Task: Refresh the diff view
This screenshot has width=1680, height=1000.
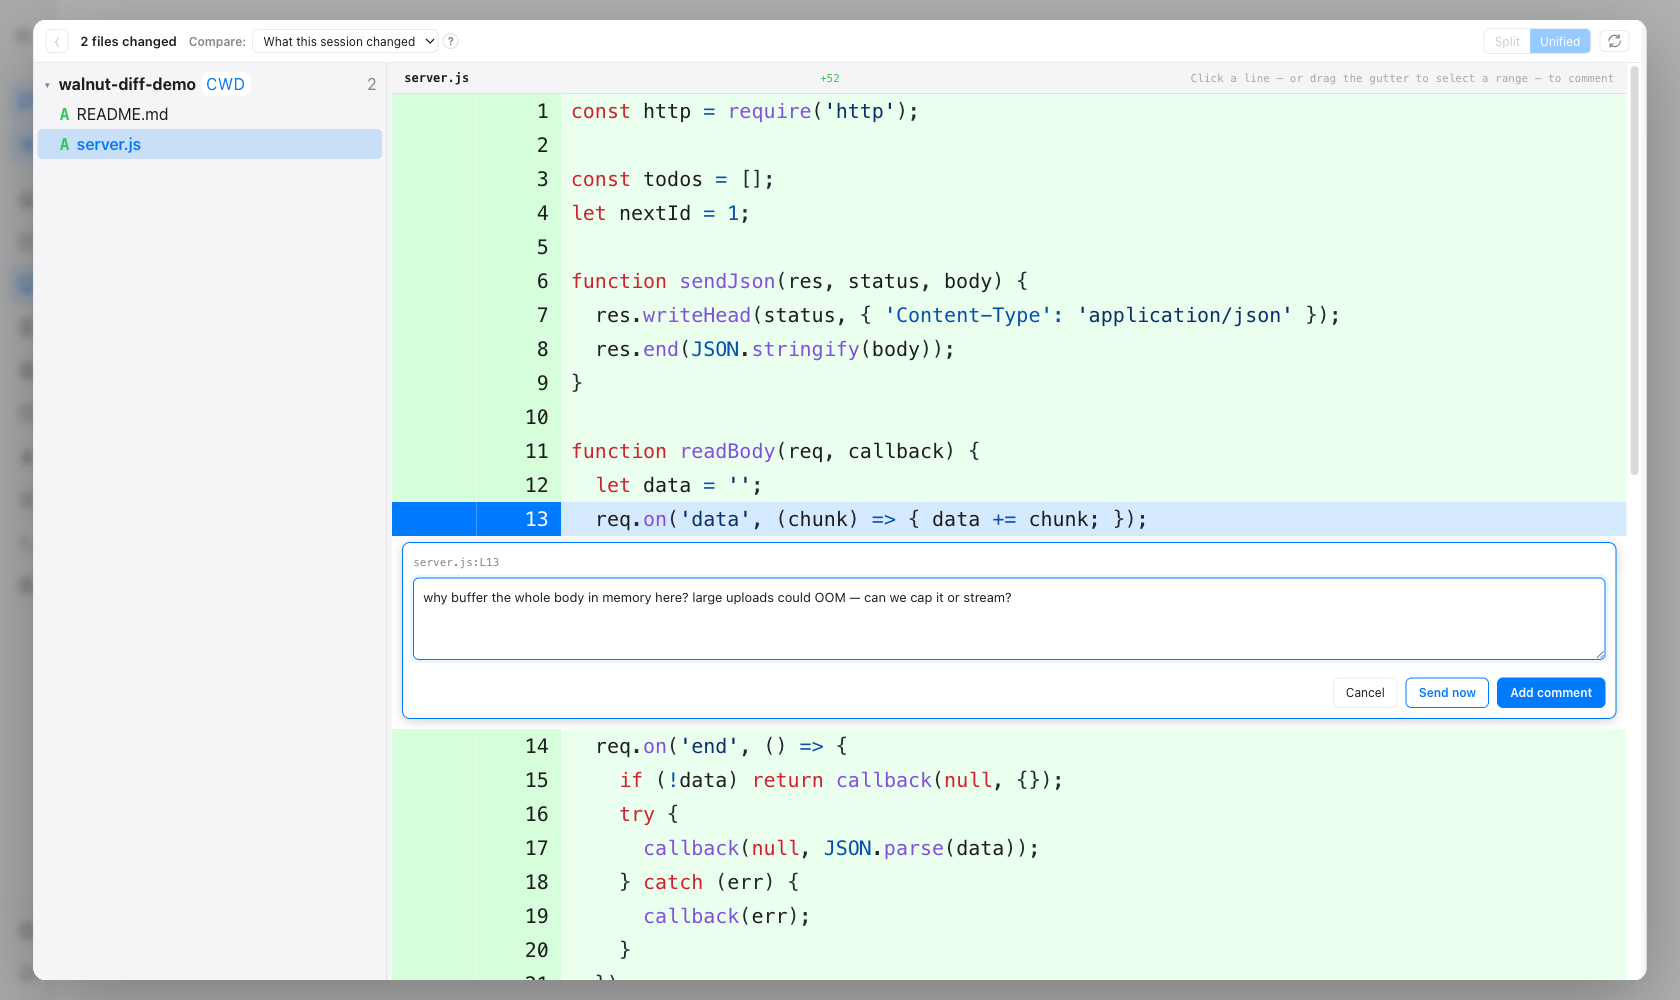Action: pos(1614,41)
